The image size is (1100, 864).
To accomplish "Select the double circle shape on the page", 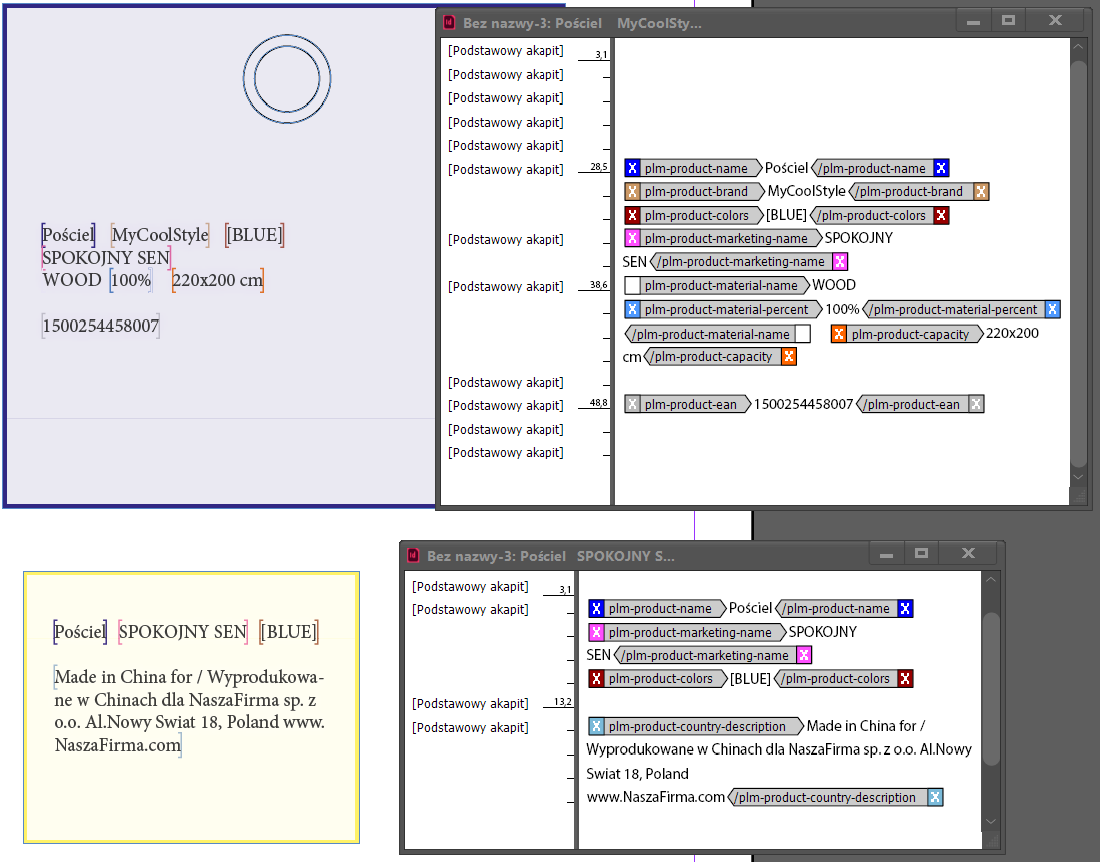I will click(287, 79).
